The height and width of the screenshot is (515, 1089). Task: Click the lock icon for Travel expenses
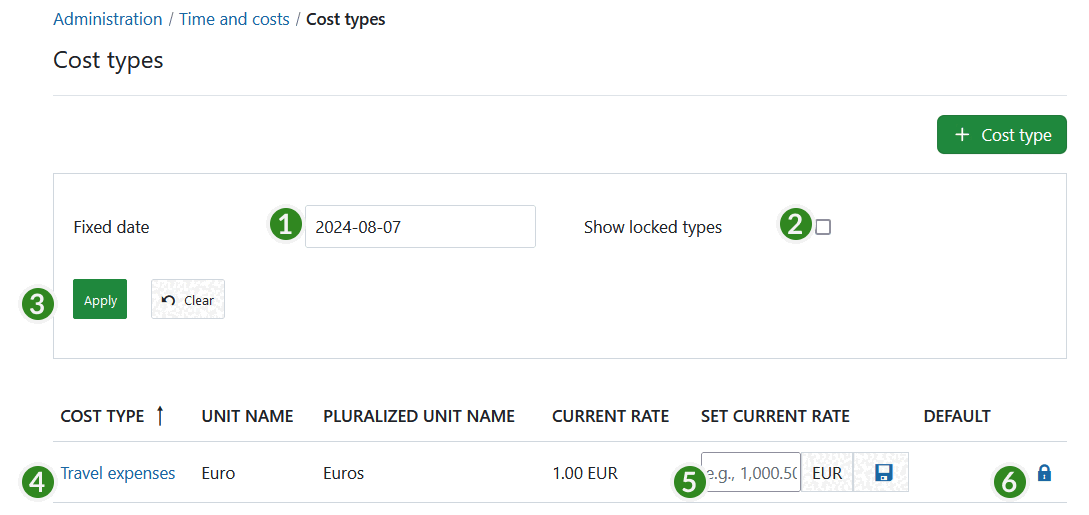[1044, 473]
